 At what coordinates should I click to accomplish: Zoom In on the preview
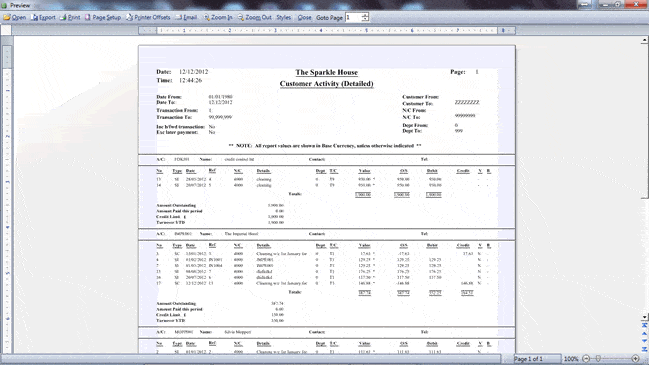218,17
